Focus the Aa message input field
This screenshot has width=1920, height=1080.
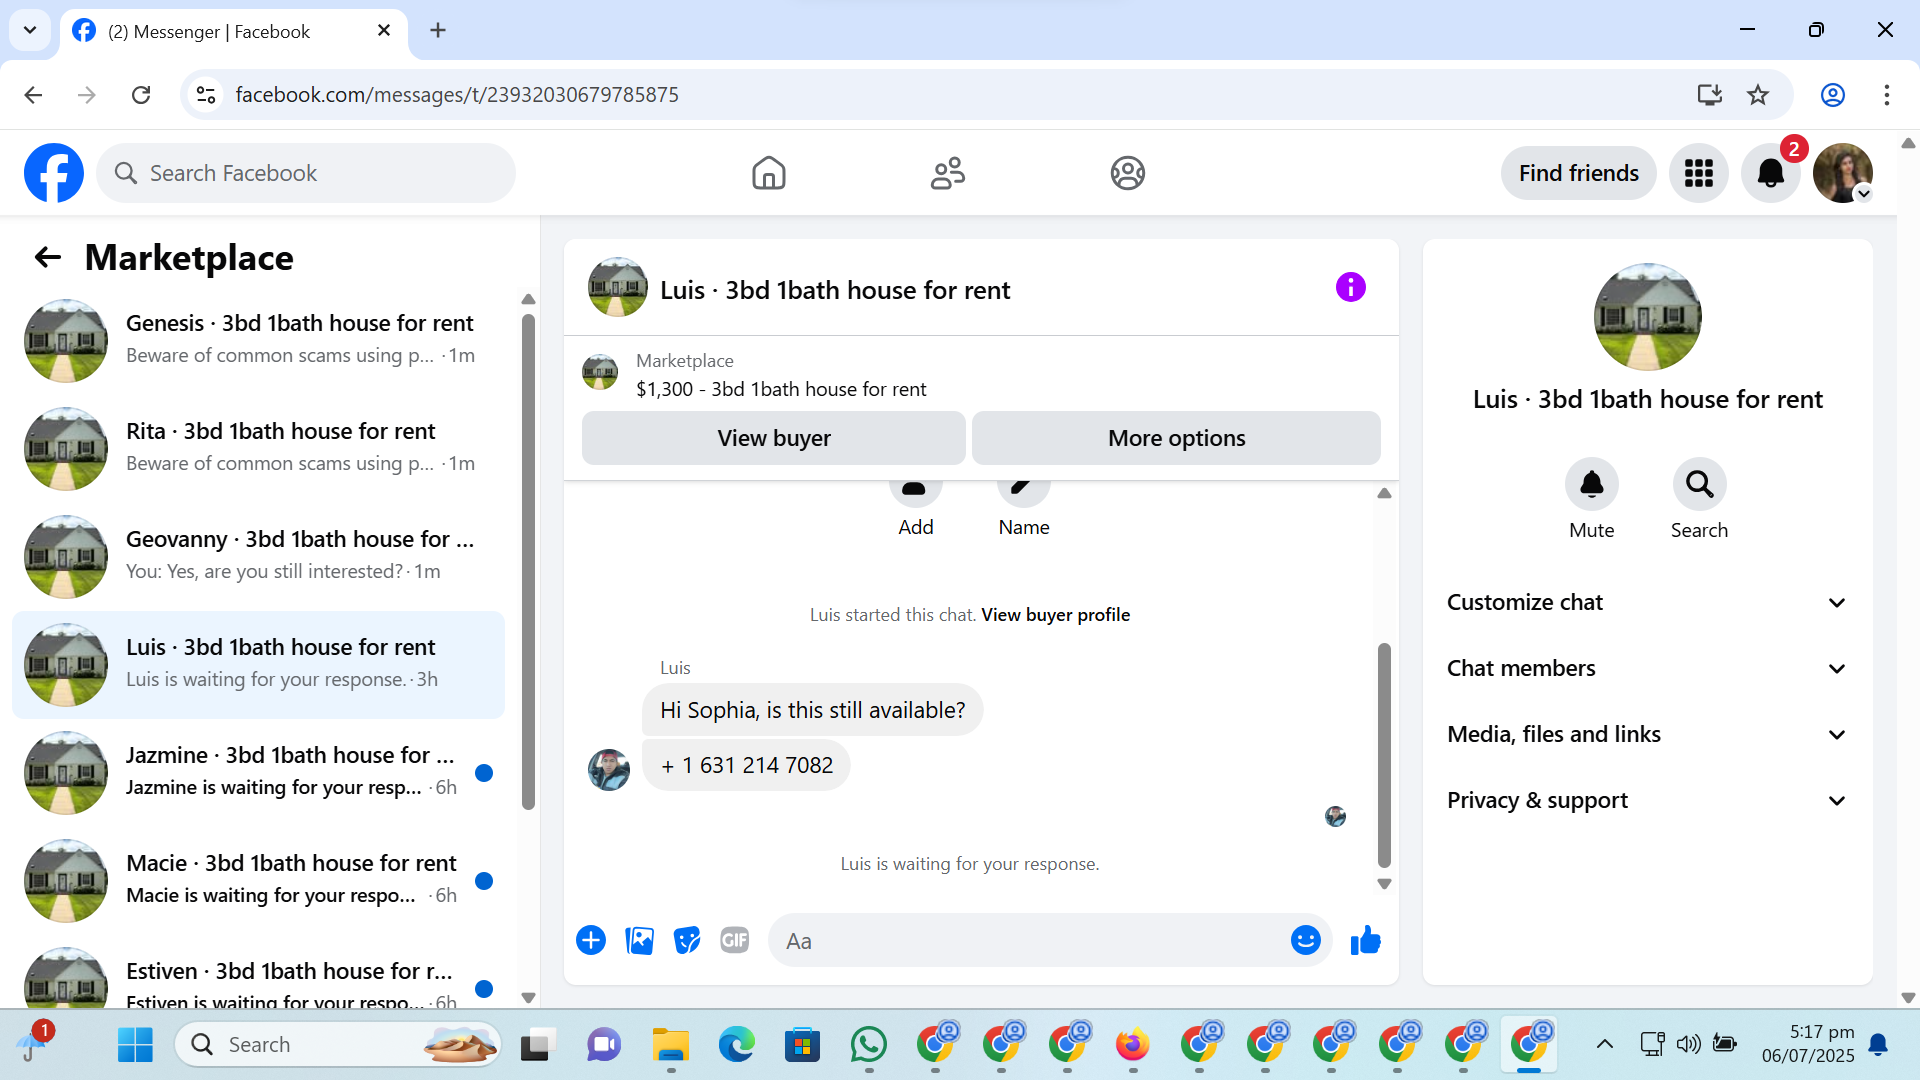pyautogui.click(x=1049, y=940)
